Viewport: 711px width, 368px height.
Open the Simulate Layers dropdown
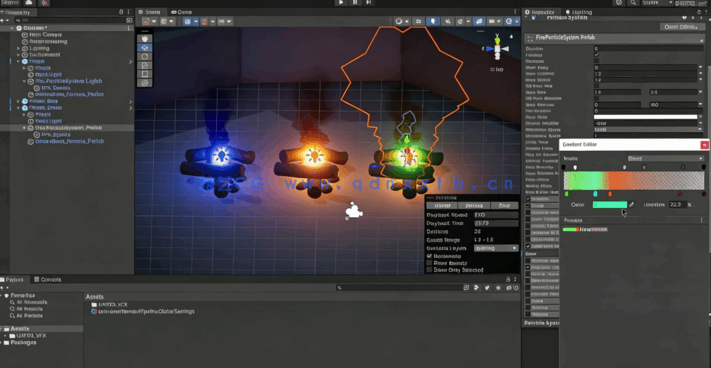click(x=496, y=248)
